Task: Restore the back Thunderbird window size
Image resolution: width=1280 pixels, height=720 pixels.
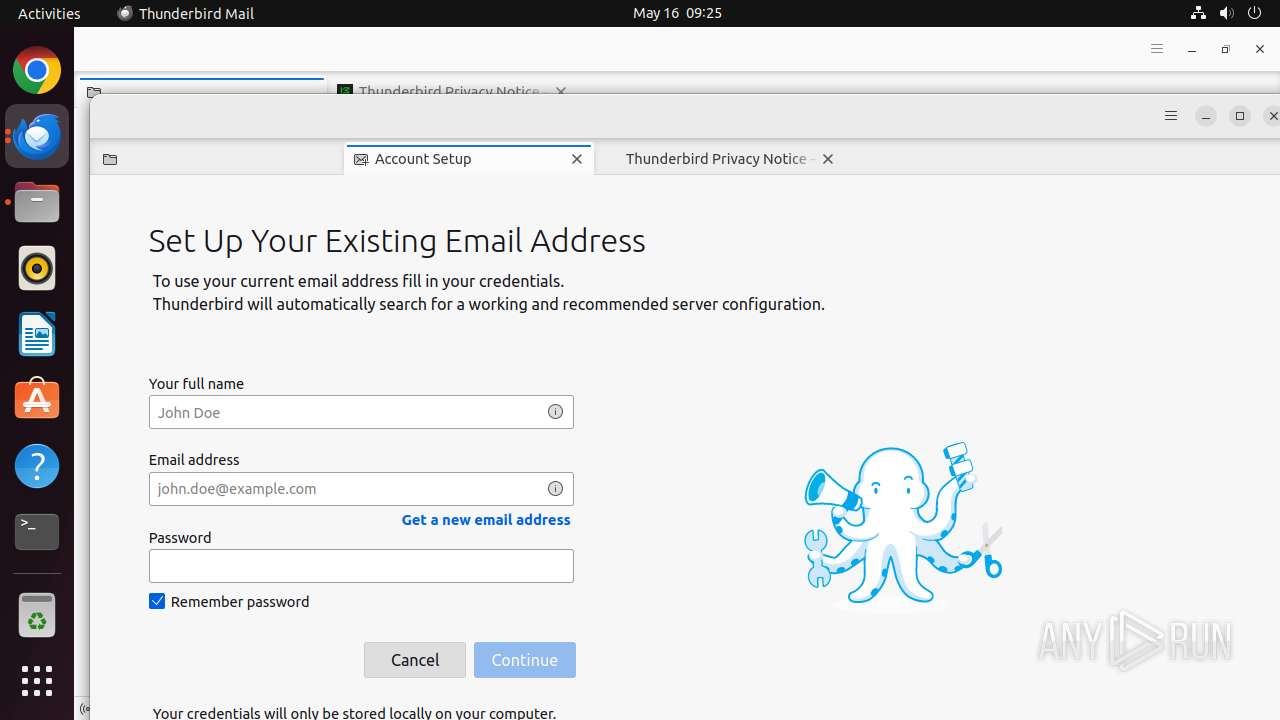Action: click(x=1226, y=49)
